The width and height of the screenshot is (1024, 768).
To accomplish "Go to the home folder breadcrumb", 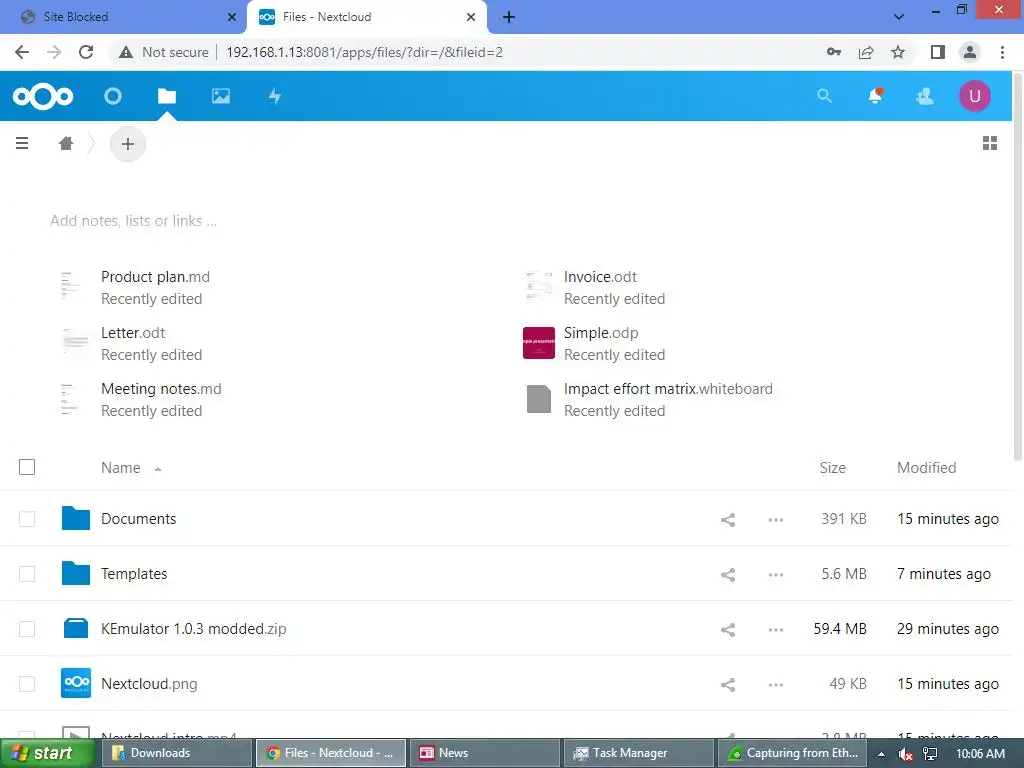I will point(66,143).
